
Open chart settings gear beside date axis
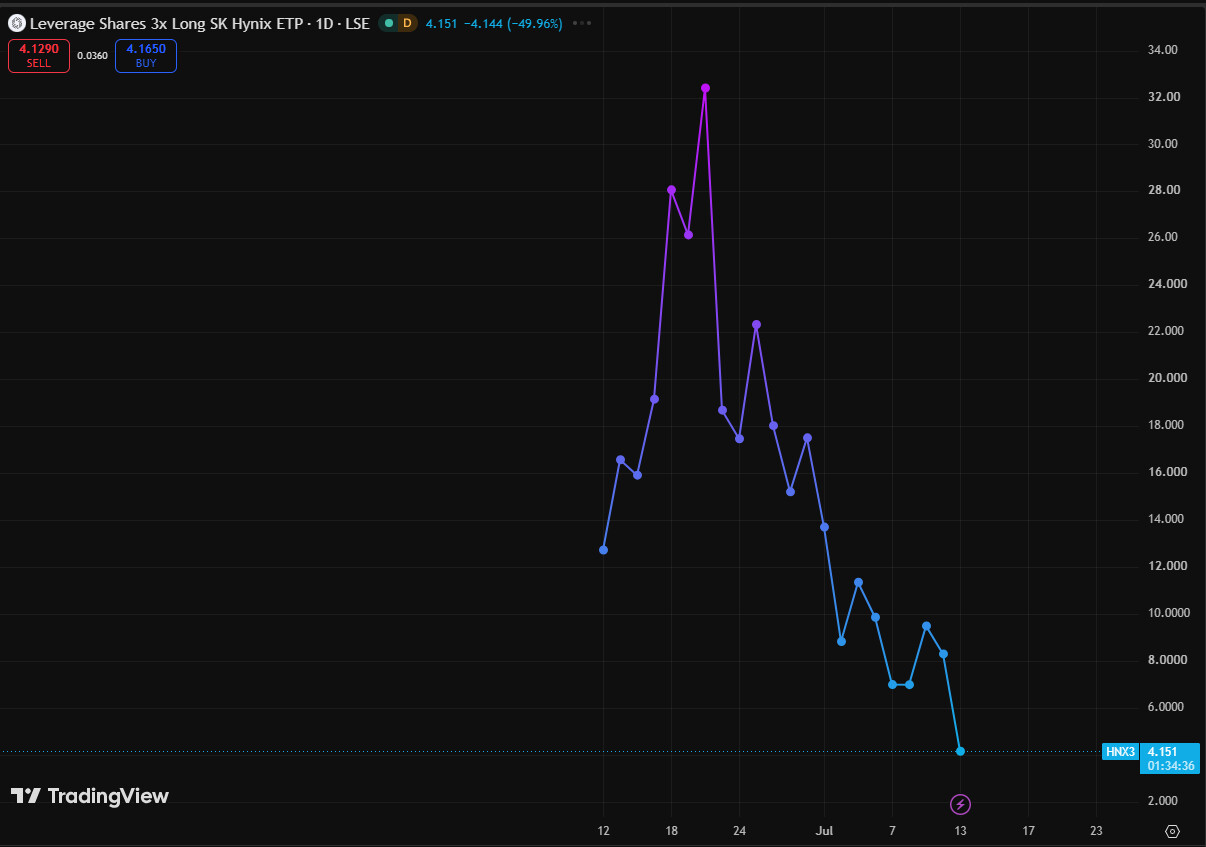[1173, 831]
